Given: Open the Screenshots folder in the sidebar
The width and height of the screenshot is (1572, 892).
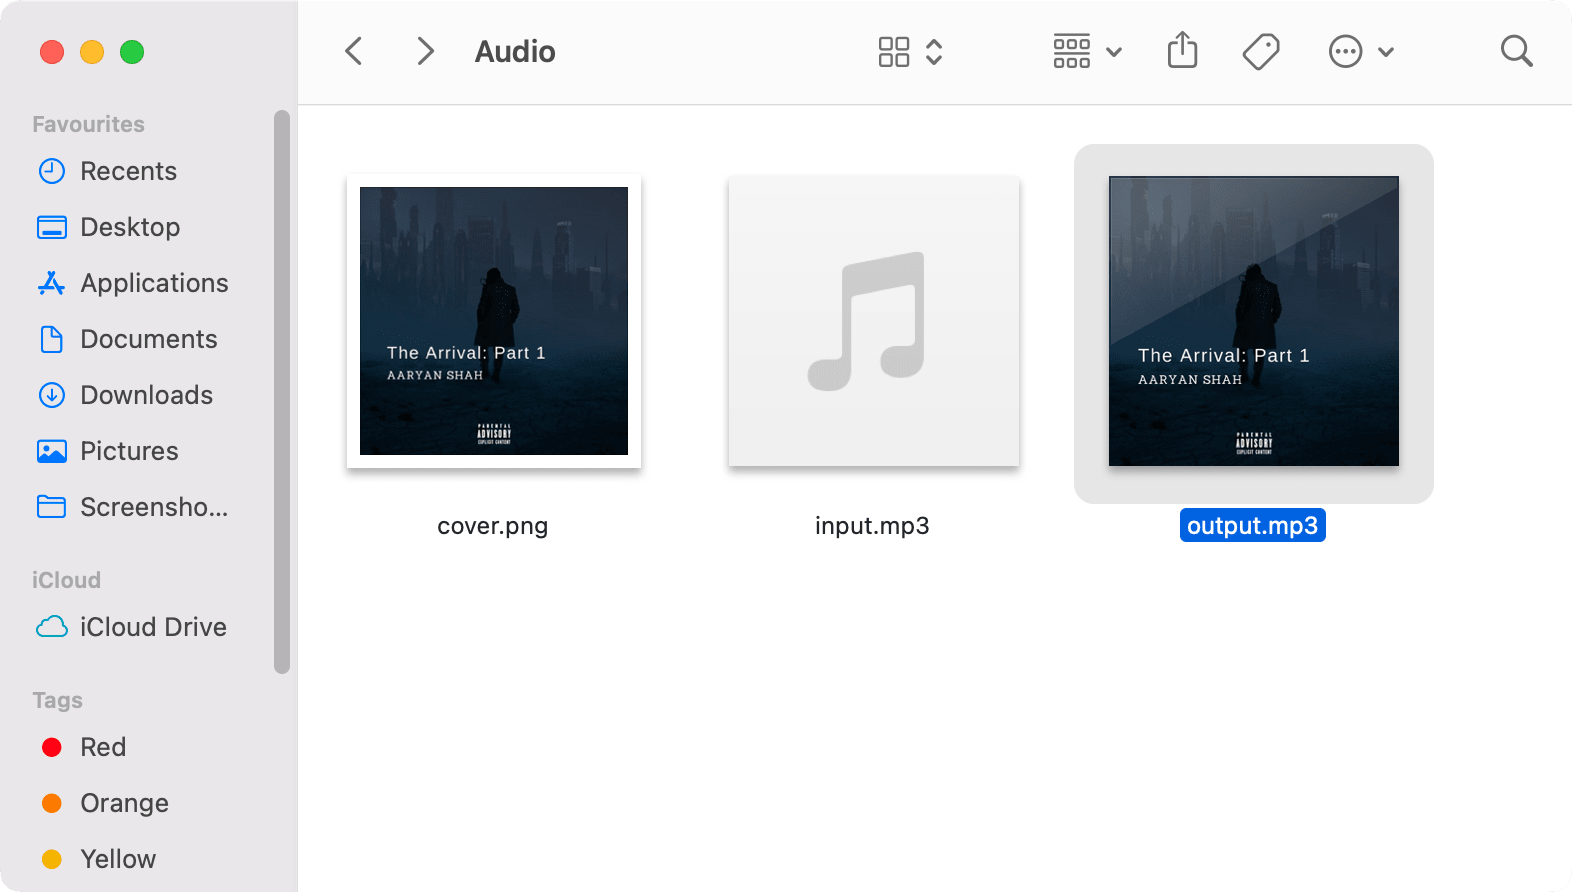Looking at the screenshot, I should pos(154,507).
